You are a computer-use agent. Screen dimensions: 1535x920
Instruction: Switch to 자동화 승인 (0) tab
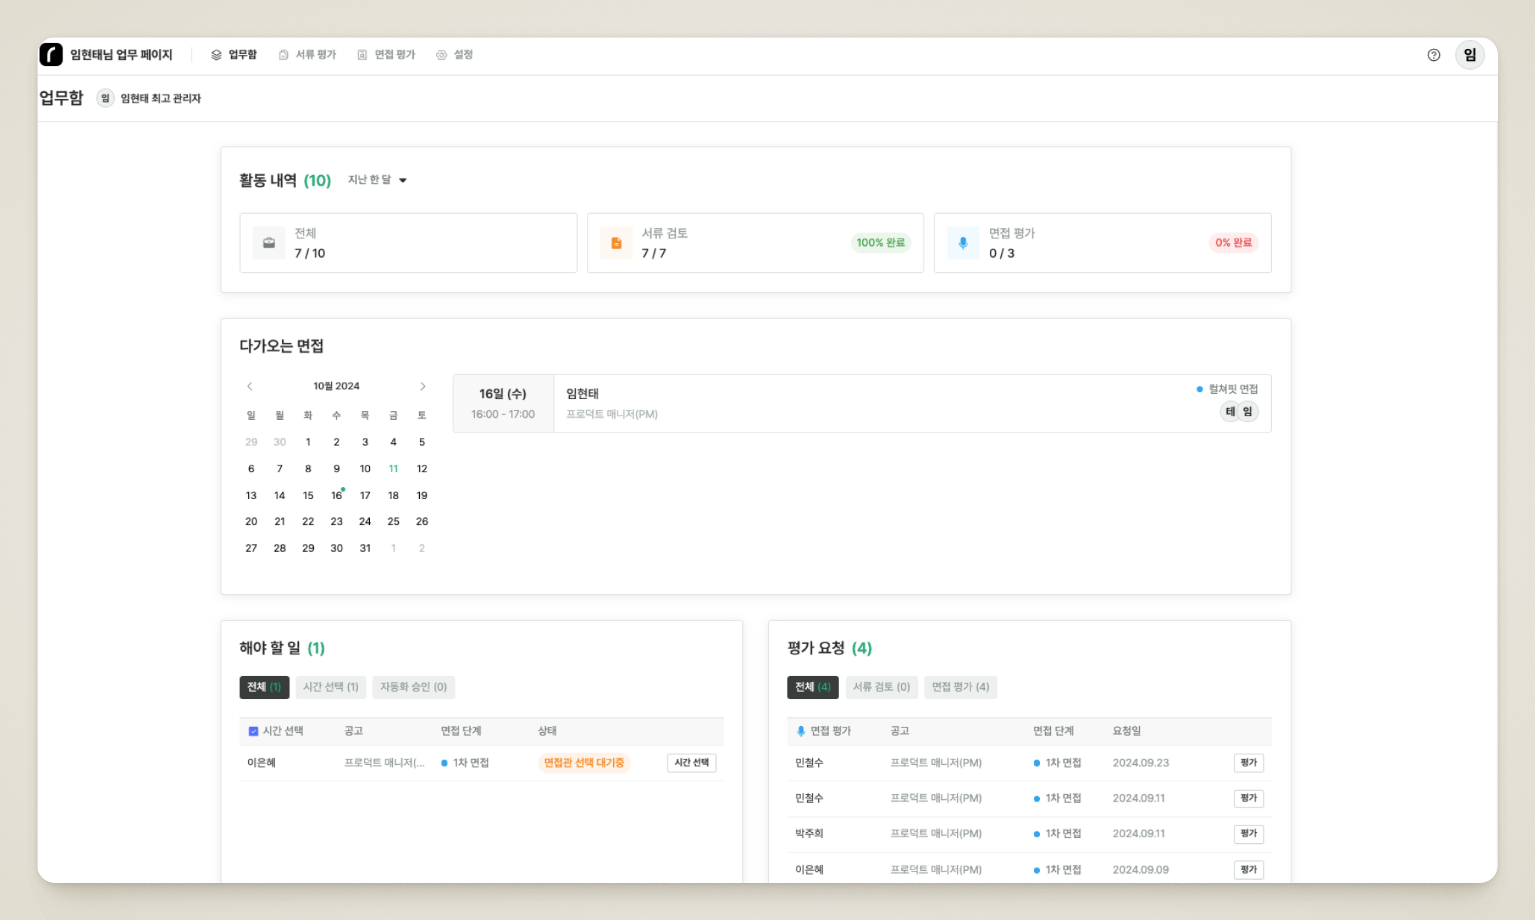tap(413, 687)
